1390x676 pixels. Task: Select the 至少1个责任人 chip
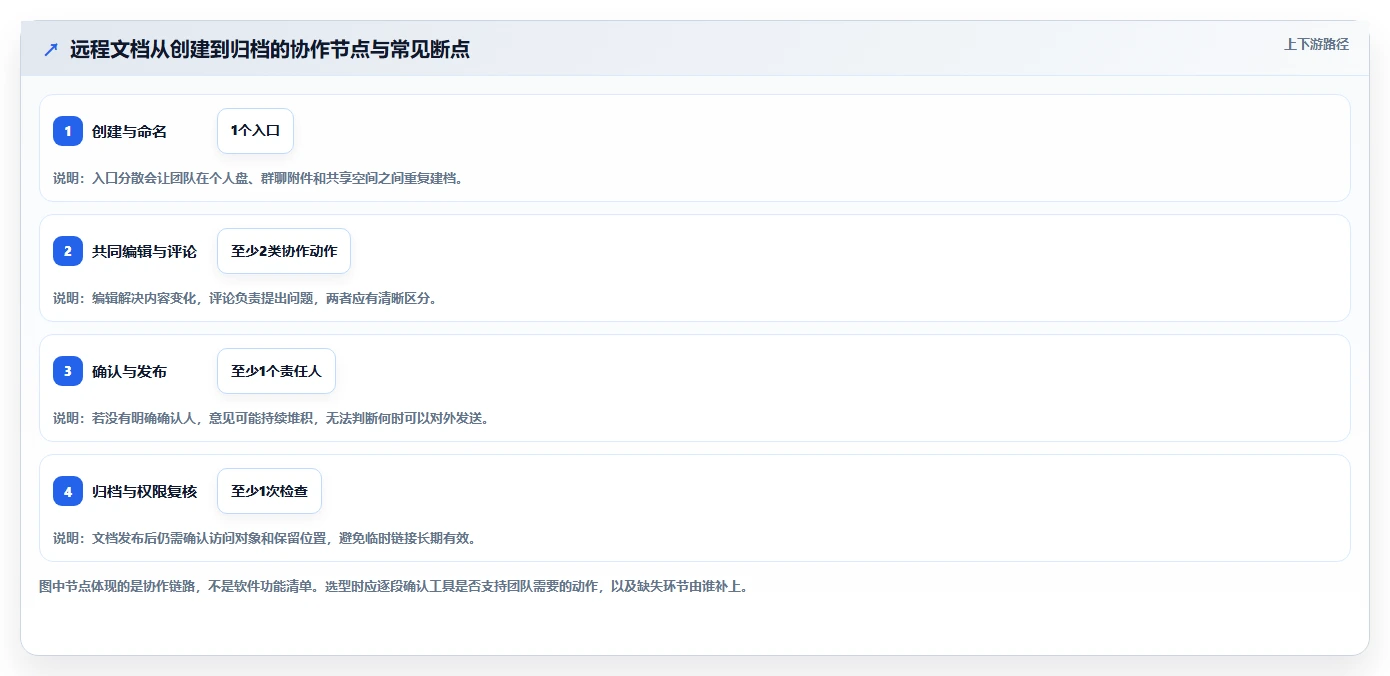pyautogui.click(x=276, y=371)
